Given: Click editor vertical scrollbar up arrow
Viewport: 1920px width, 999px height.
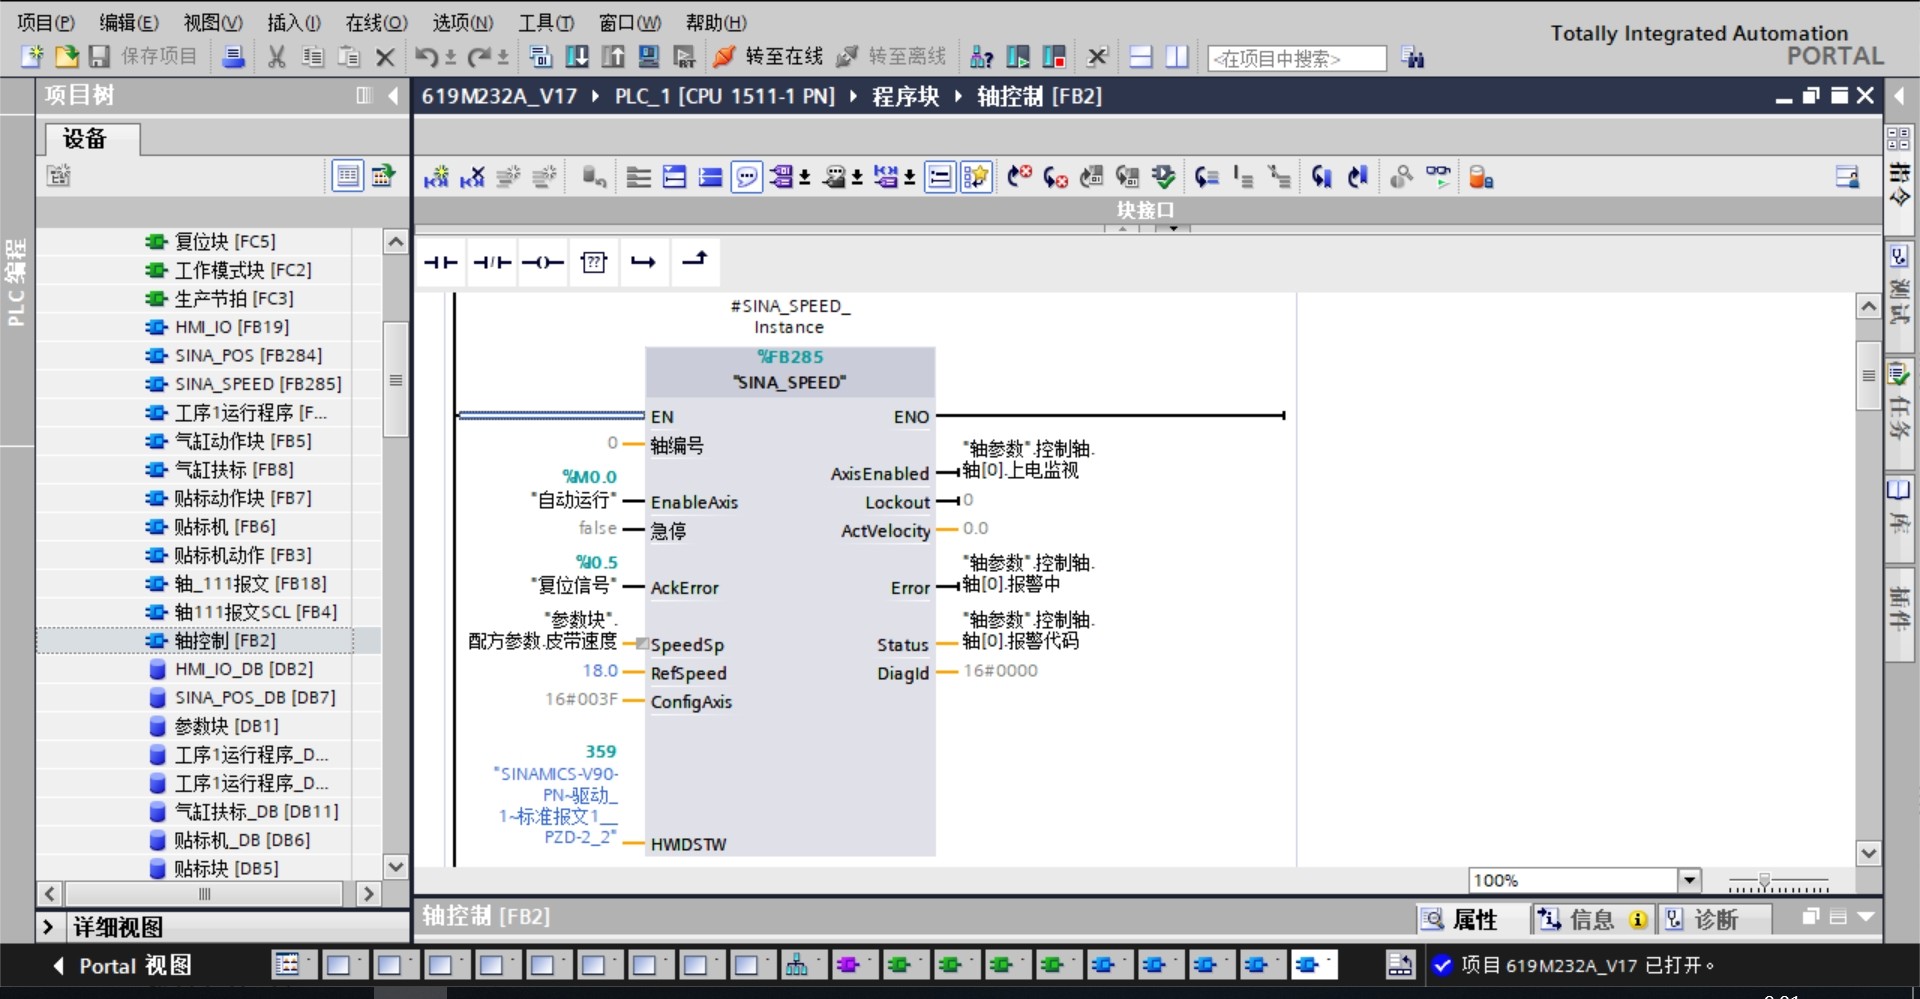Looking at the screenshot, I should (1868, 307).
